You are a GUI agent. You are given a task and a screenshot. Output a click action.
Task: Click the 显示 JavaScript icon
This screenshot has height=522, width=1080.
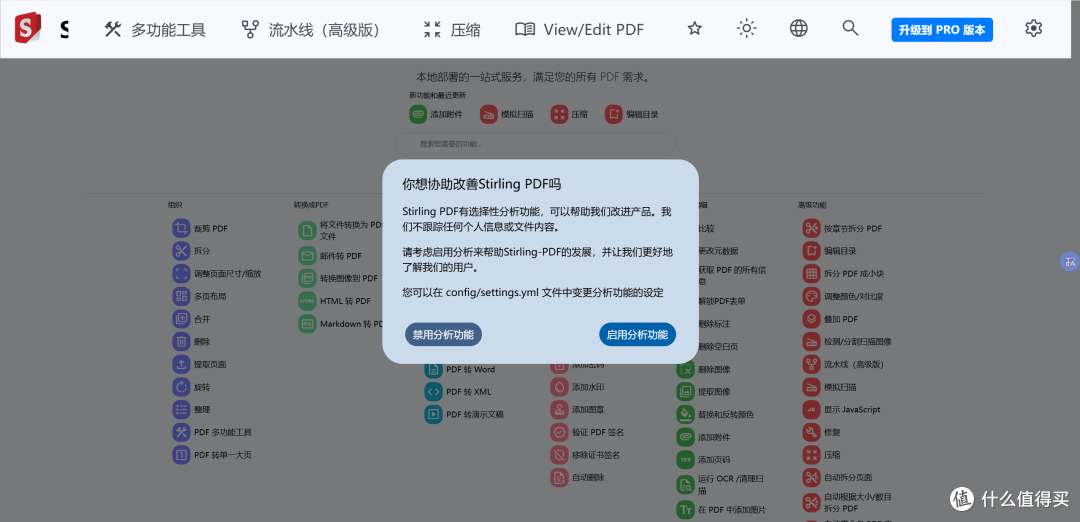pyautogui.click(x=811, y=410)
